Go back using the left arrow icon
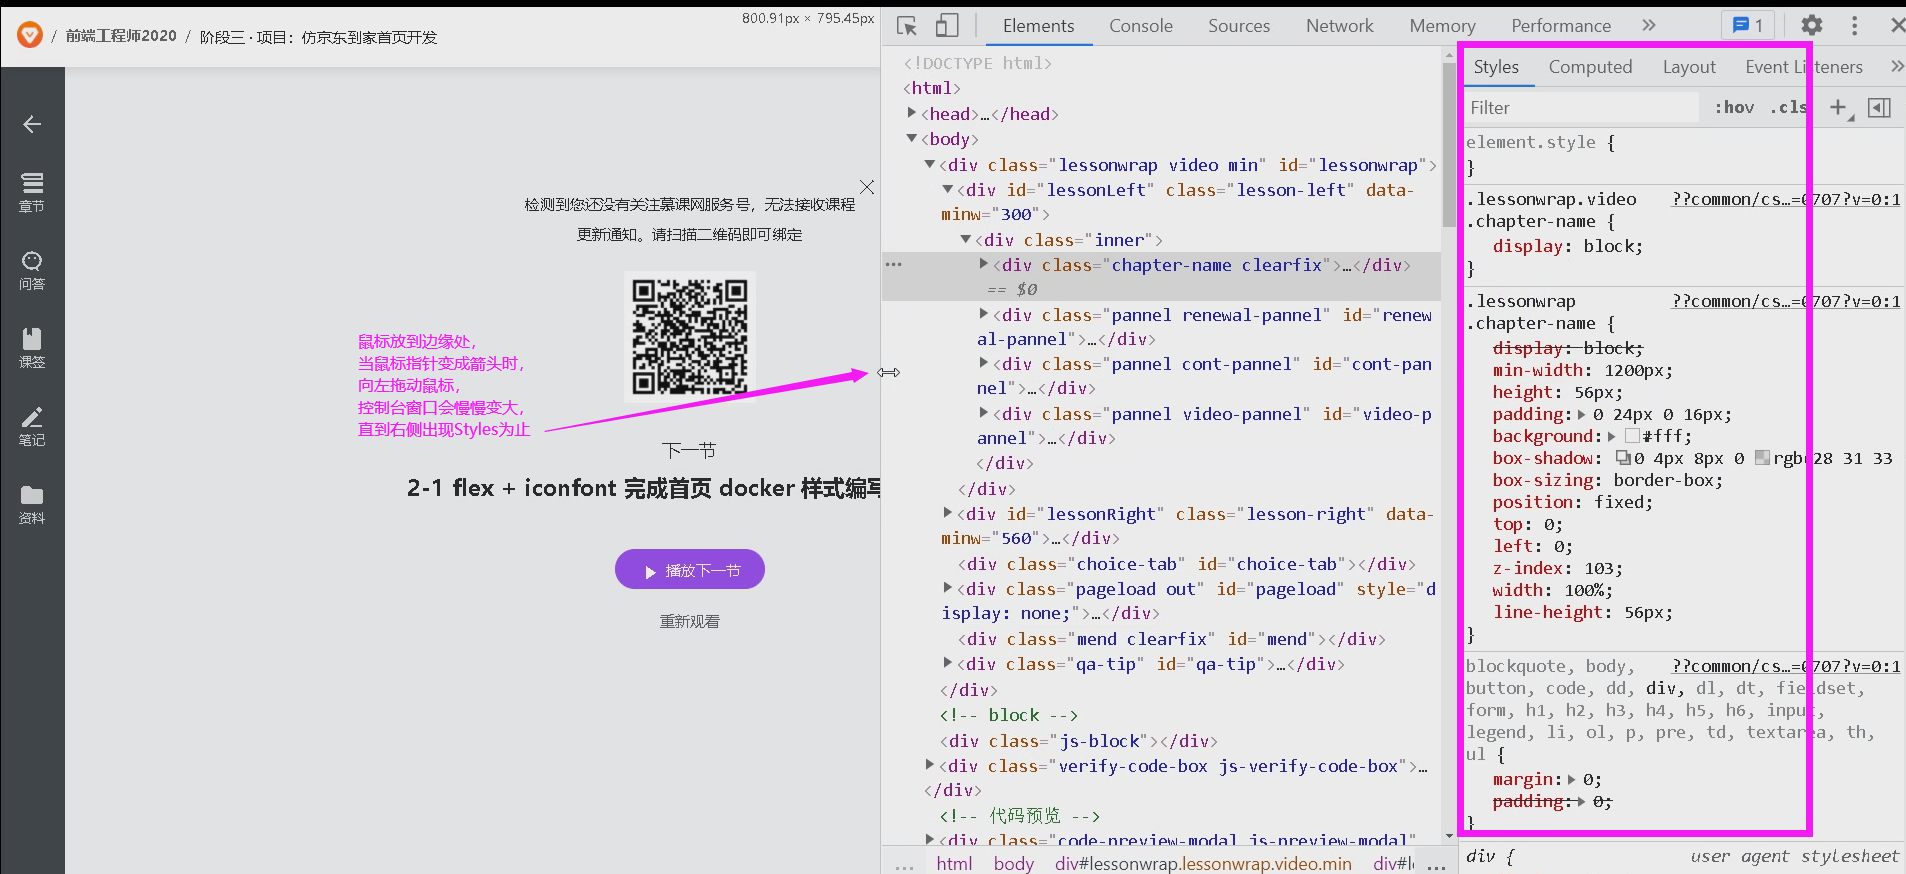The image size is (1906, 874). (32, 124)
